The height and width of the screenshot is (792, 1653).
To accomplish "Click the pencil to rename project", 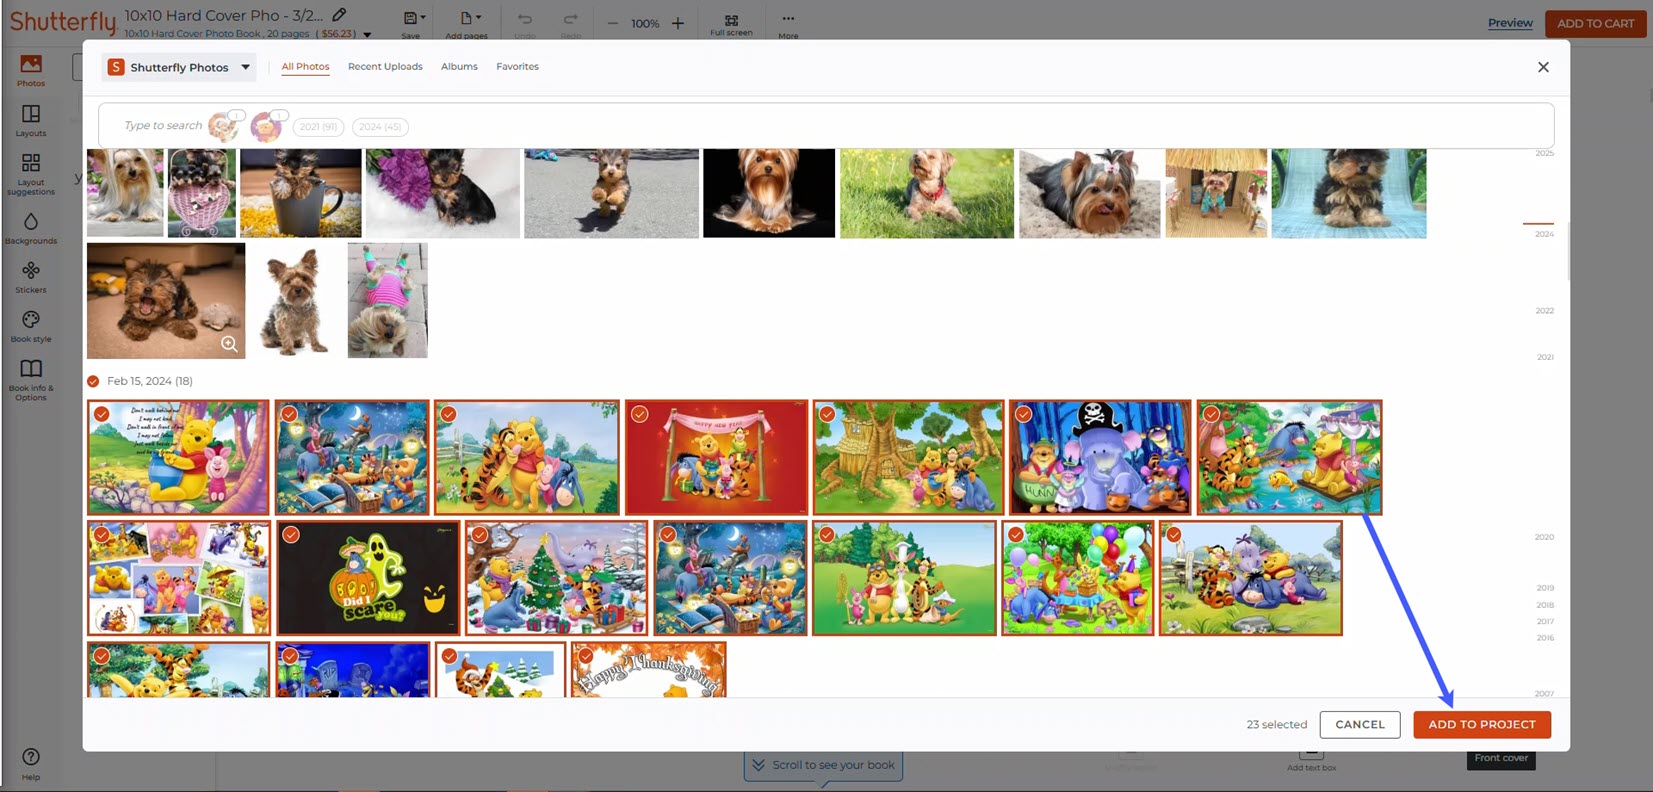I will coord(339,15).
